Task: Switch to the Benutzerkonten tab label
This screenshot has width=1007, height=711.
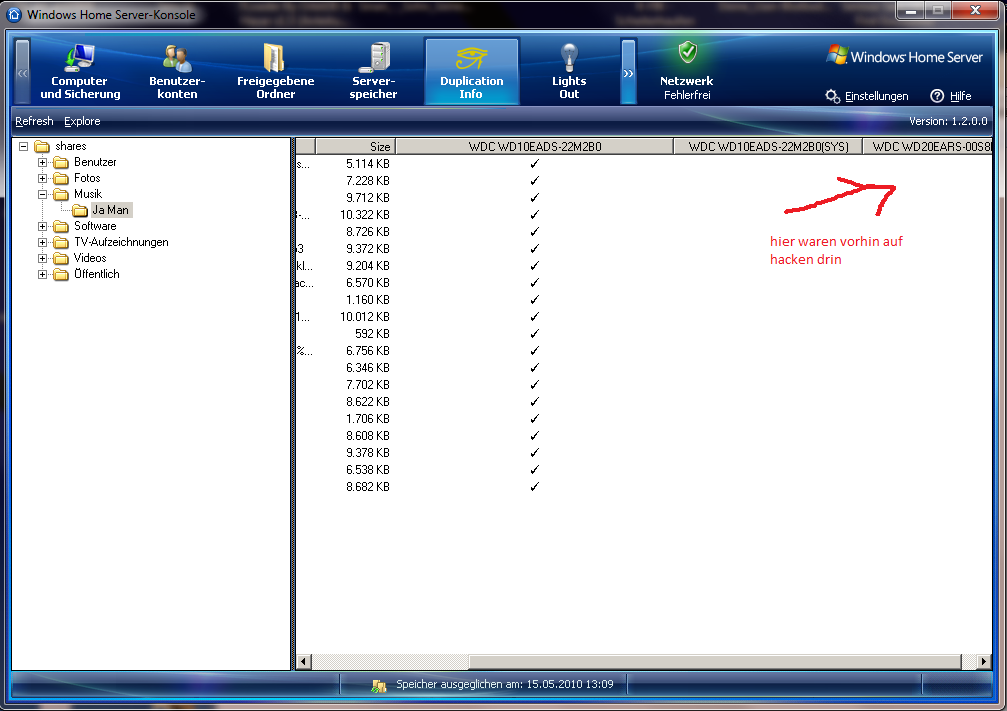Action: (177, 87)
